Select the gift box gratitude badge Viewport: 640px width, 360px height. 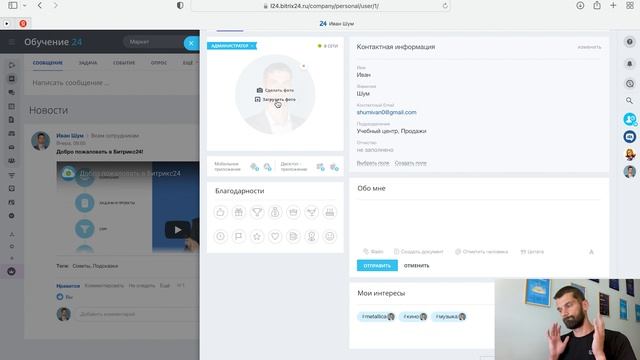pyautogui.click(x=239, y=212)
